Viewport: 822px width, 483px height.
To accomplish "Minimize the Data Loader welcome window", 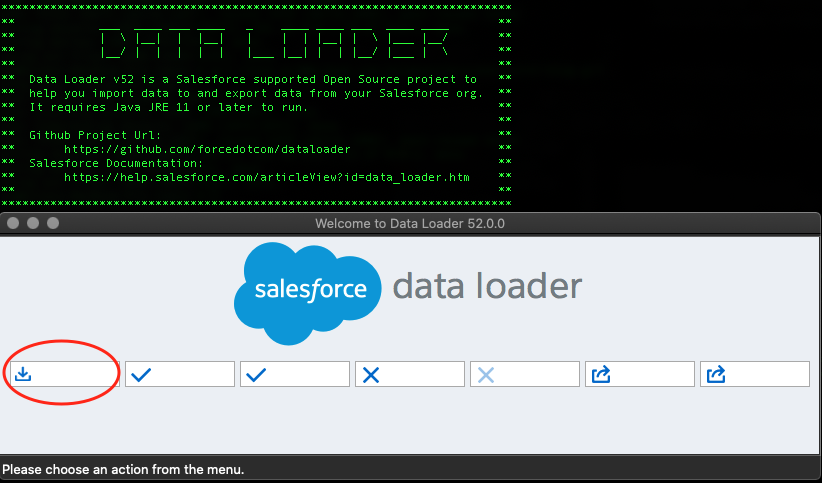I will [34, 223].
